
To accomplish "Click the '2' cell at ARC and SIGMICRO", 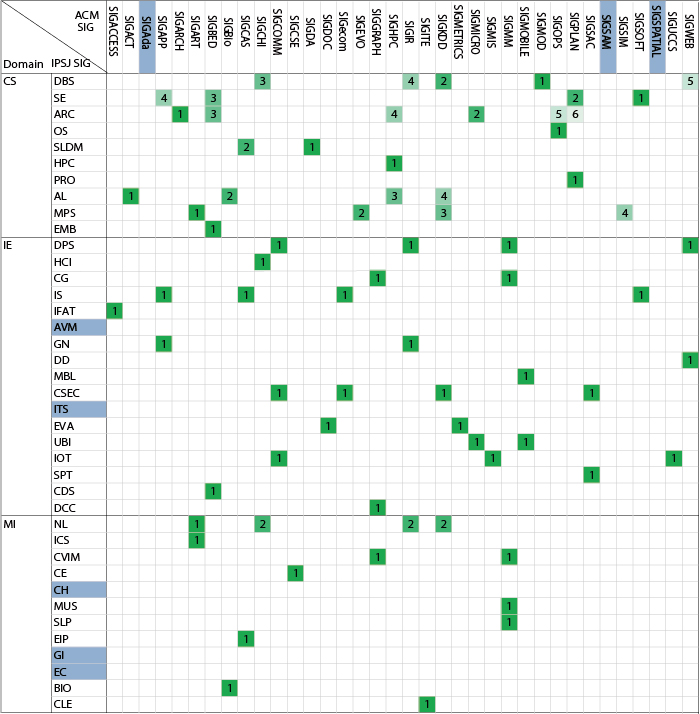I will 476,114.
